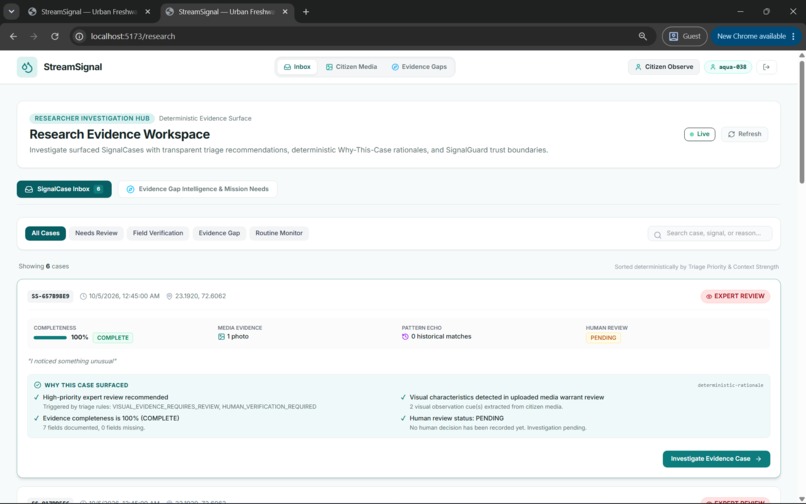Filter by Routine Monitor
806x504 pixels.
(x=279, y=233)
